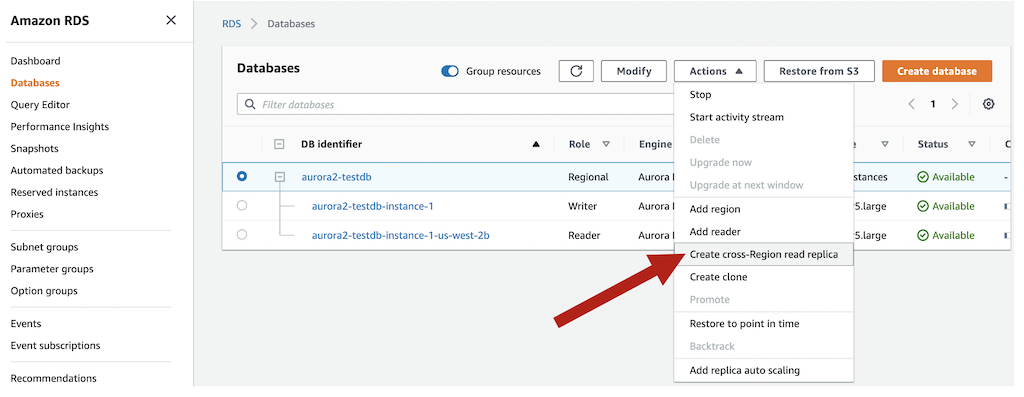Open the aurora2-testdb link
This screenshot has height=397, width=1024.
(x=337, y=176)
